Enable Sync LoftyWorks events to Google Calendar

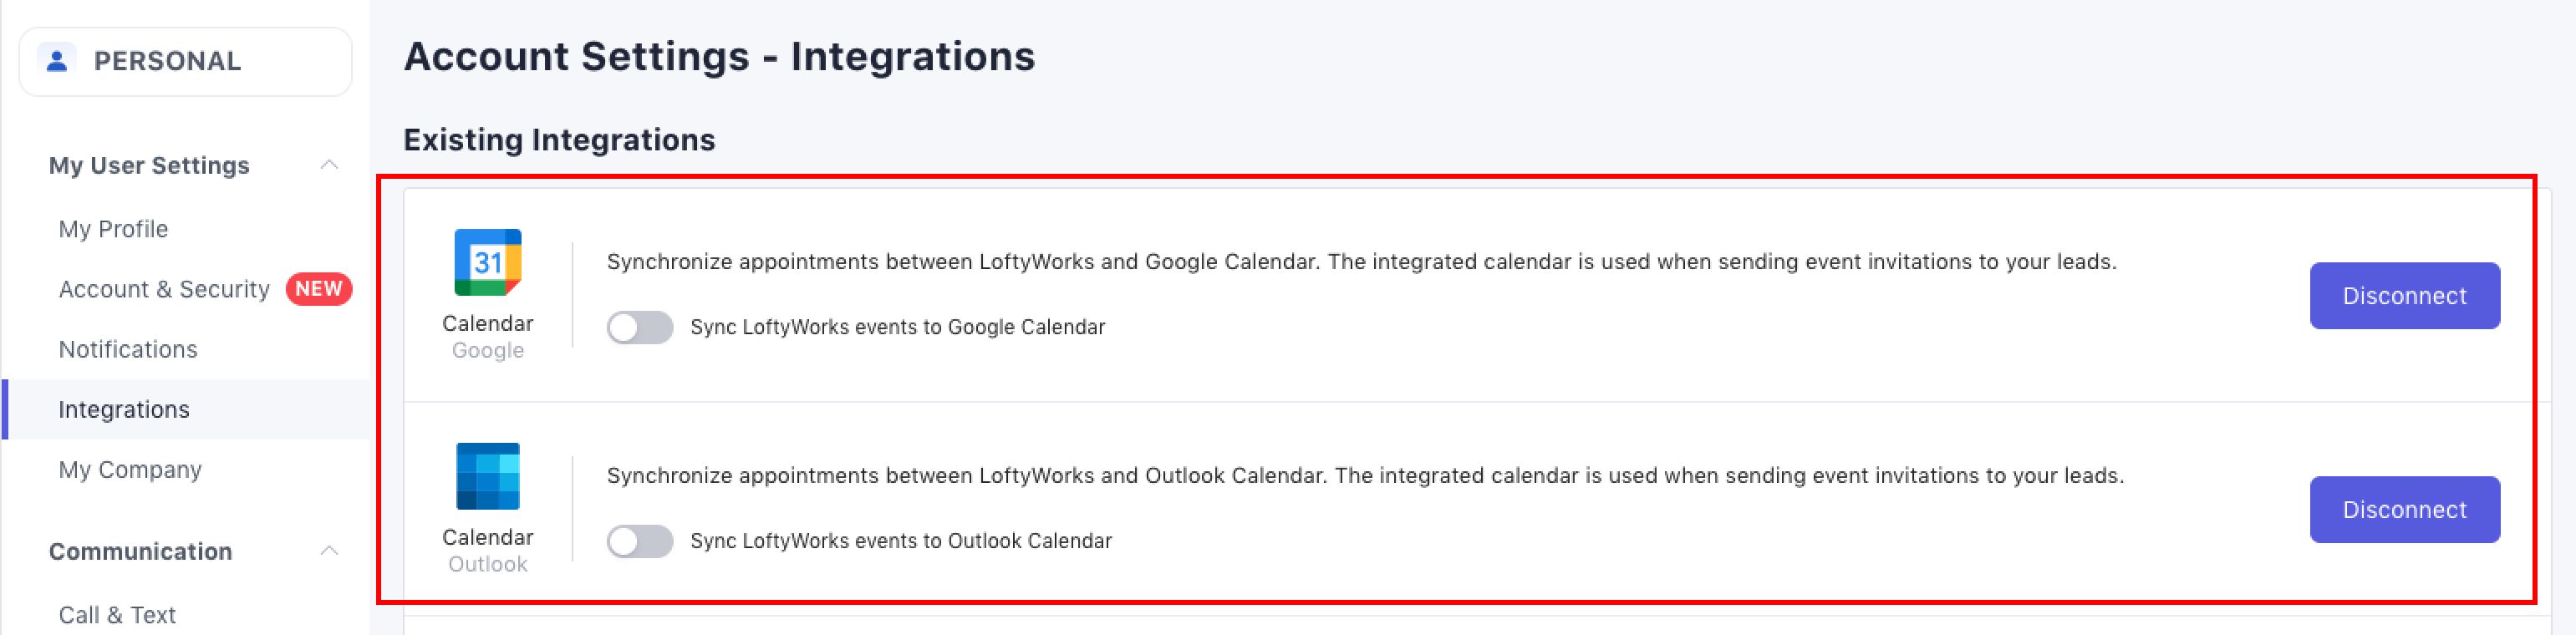[x=640, y=327]
